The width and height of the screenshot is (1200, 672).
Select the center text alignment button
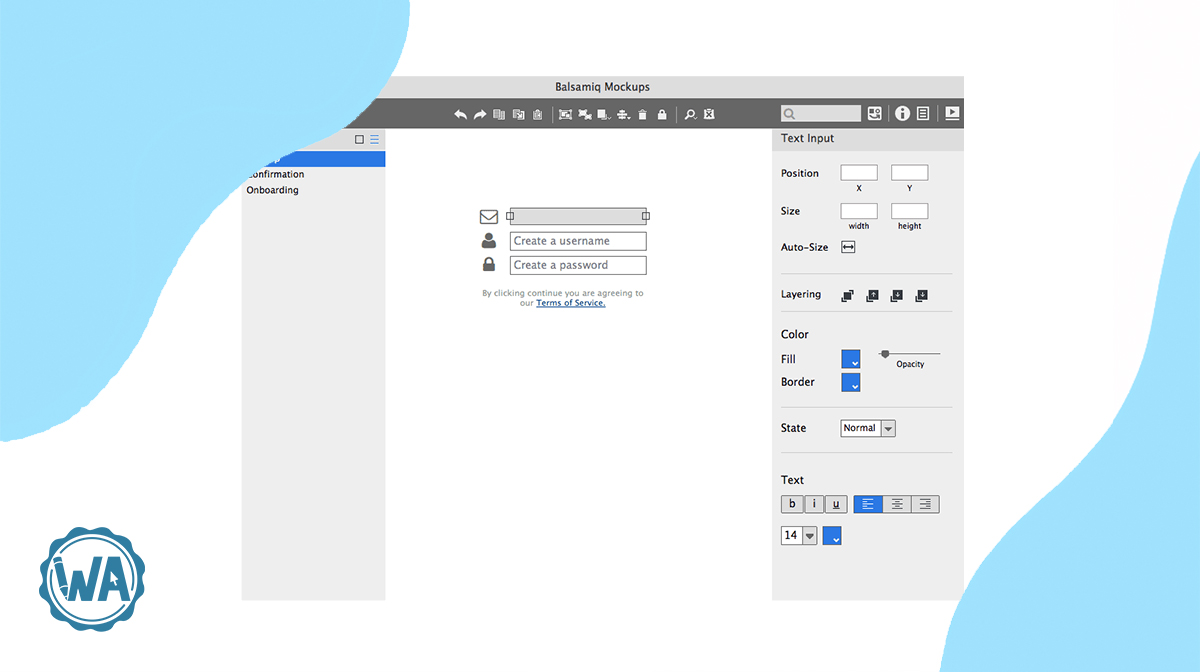pos(896,503)
